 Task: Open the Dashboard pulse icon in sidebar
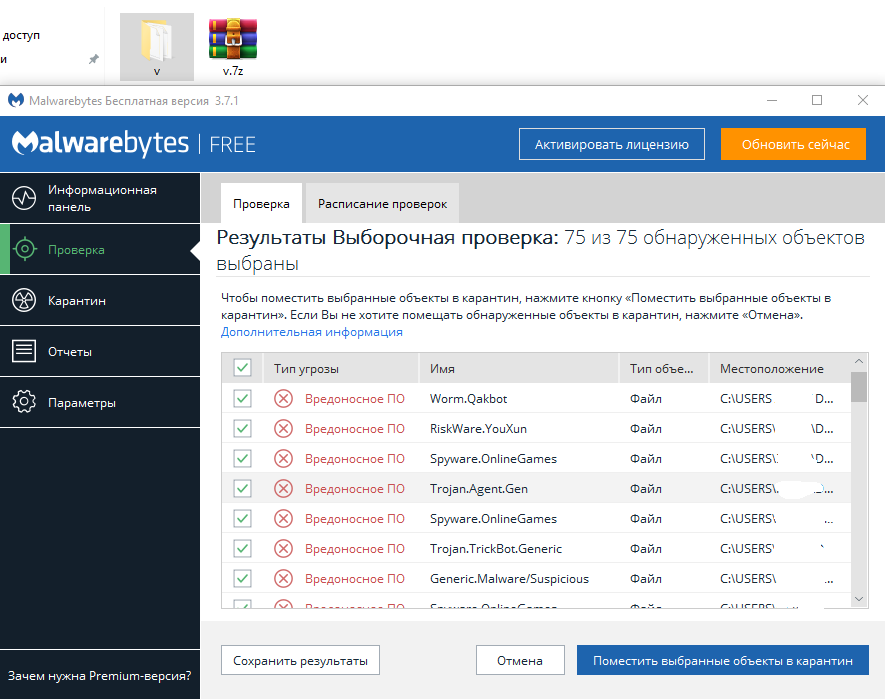[x=24, y=198]
